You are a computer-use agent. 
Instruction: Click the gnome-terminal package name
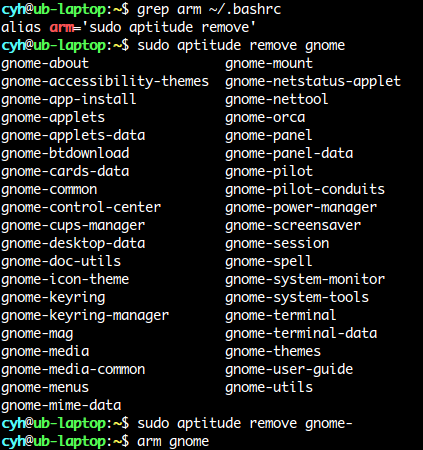pos(280,316)
